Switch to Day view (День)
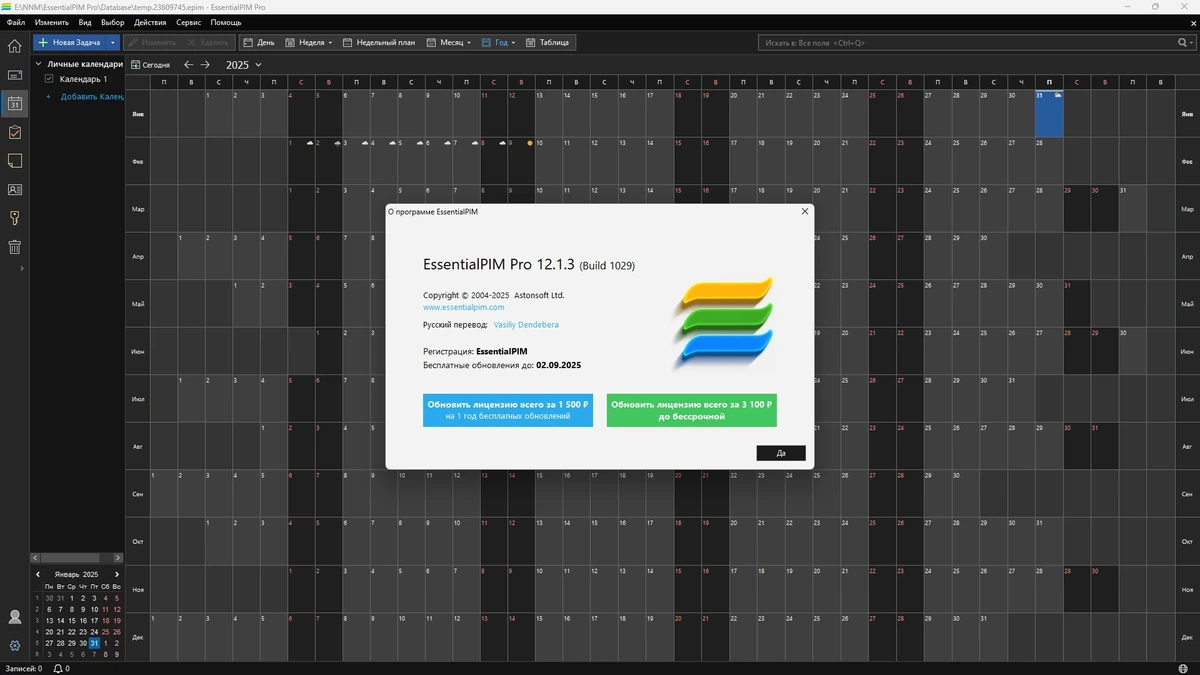 [258, 43]
